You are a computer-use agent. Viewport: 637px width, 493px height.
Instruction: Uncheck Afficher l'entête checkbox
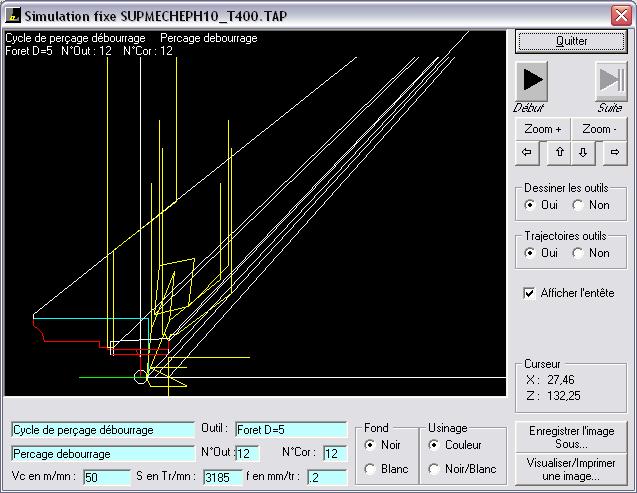click(530, 293)
